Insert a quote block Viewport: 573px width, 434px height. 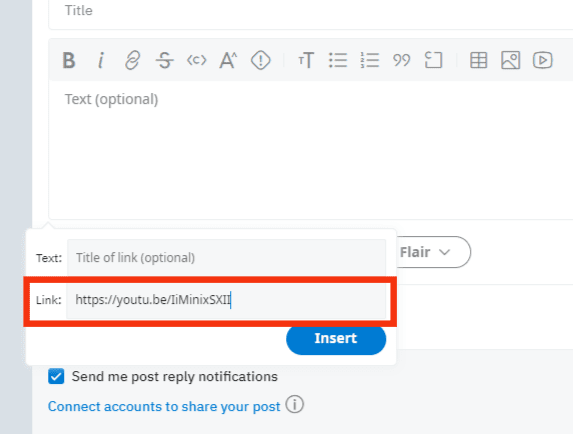(401, 60)
